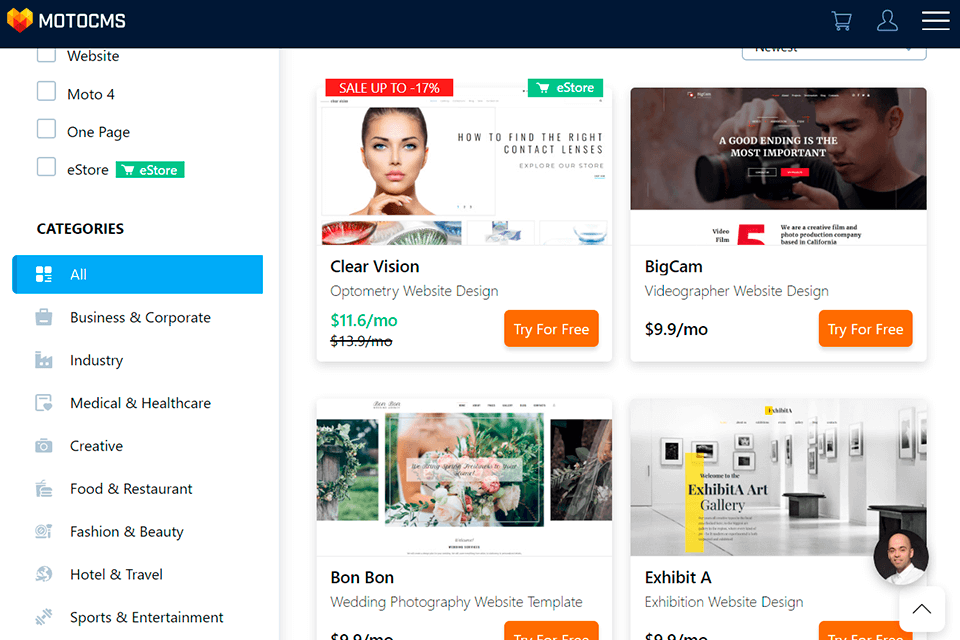Open the Bon Bon wedding preview thumbnail
Screen dimensions: 960x640
(x=464, y=478)
